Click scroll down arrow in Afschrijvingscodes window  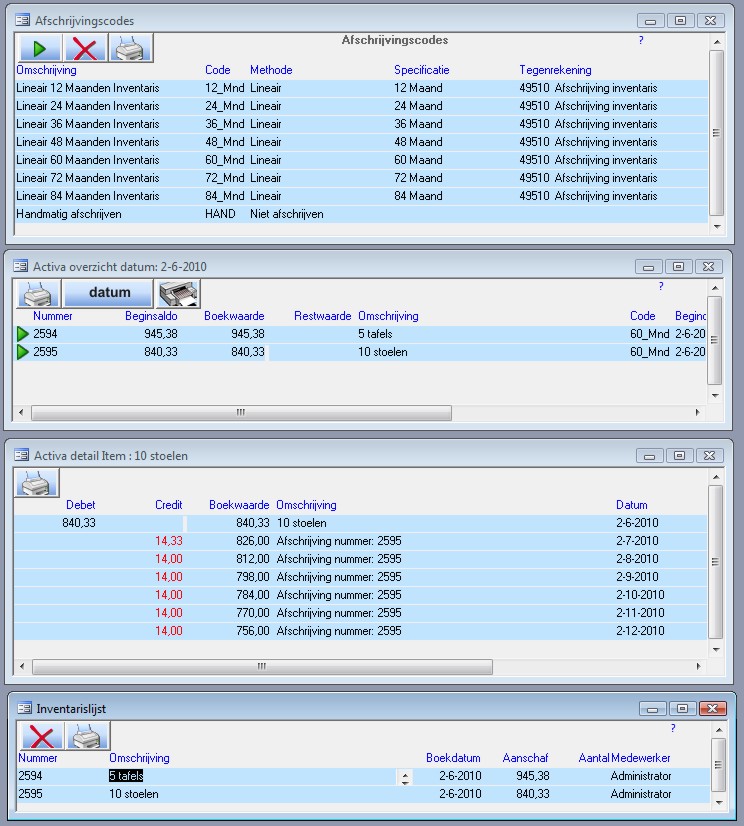coord(717,227)
